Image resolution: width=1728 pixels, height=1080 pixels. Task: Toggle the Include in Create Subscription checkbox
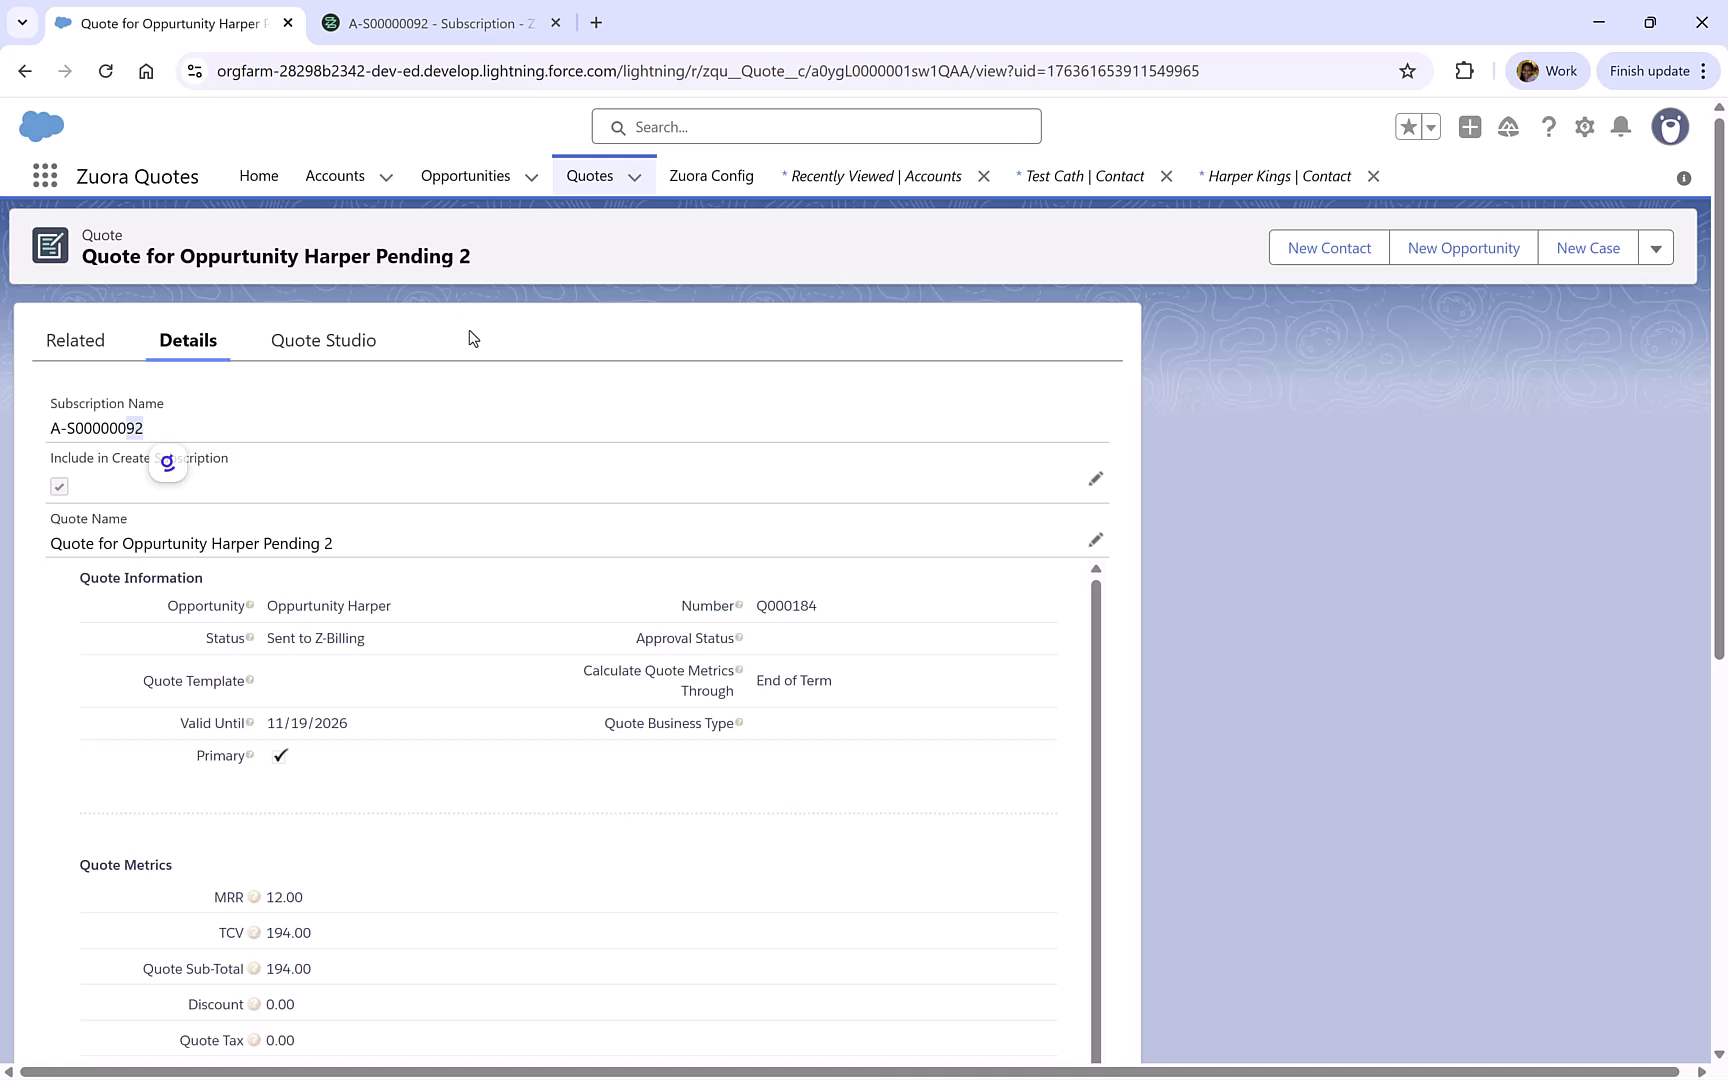point(59,486)
